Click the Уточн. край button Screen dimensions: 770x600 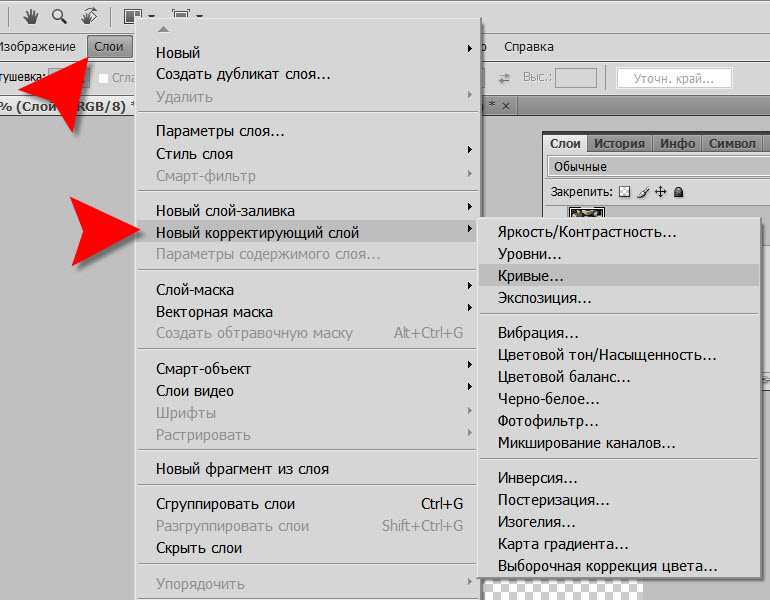click(x=674, y=79)
